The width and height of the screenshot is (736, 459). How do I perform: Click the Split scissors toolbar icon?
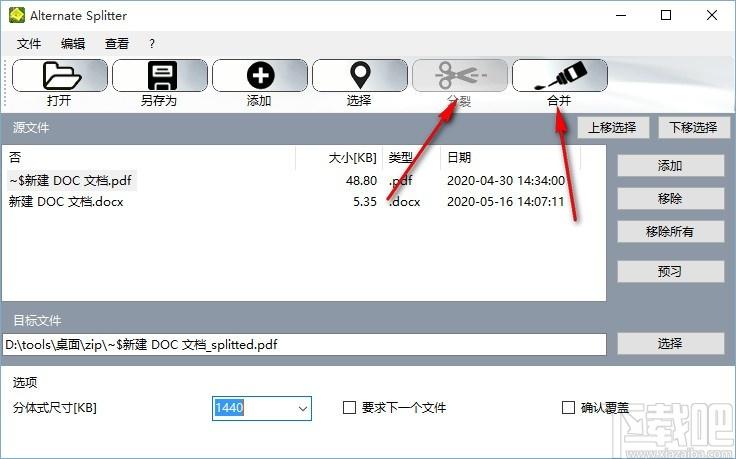[x=459, y=75]
